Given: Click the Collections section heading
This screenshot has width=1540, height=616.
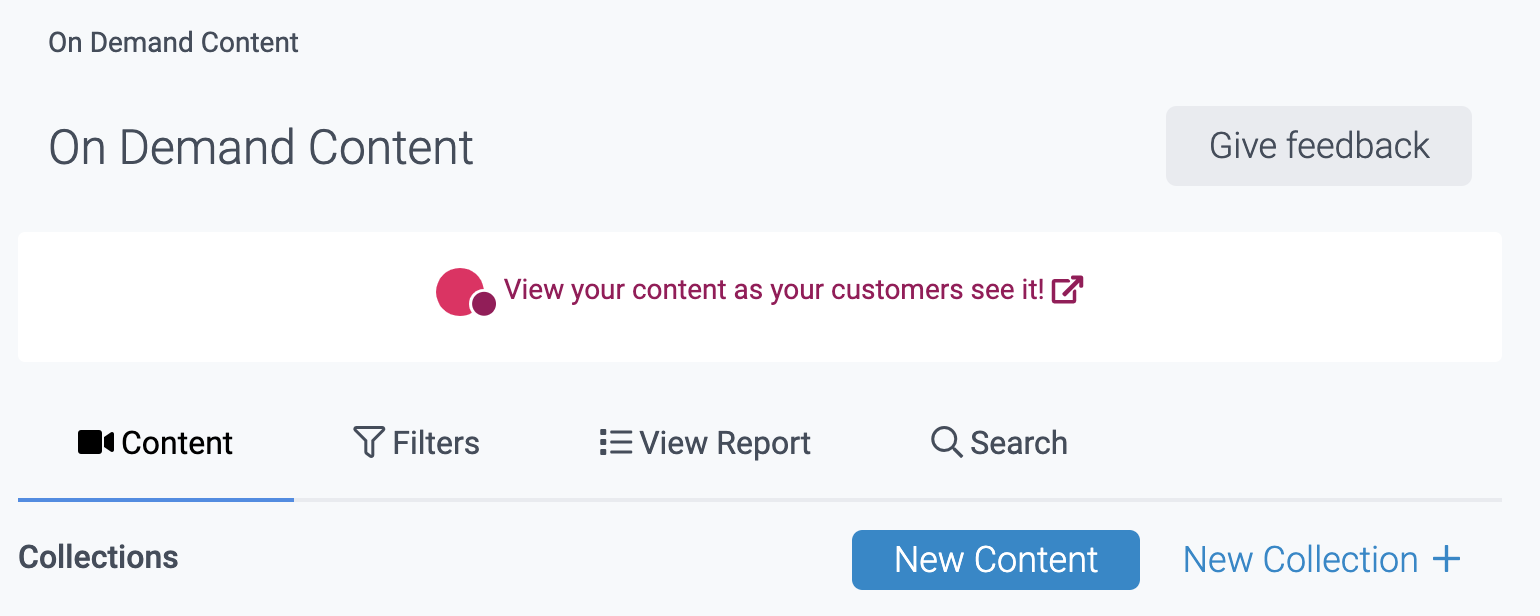Looking at the screenshot, I should (98, 557).
